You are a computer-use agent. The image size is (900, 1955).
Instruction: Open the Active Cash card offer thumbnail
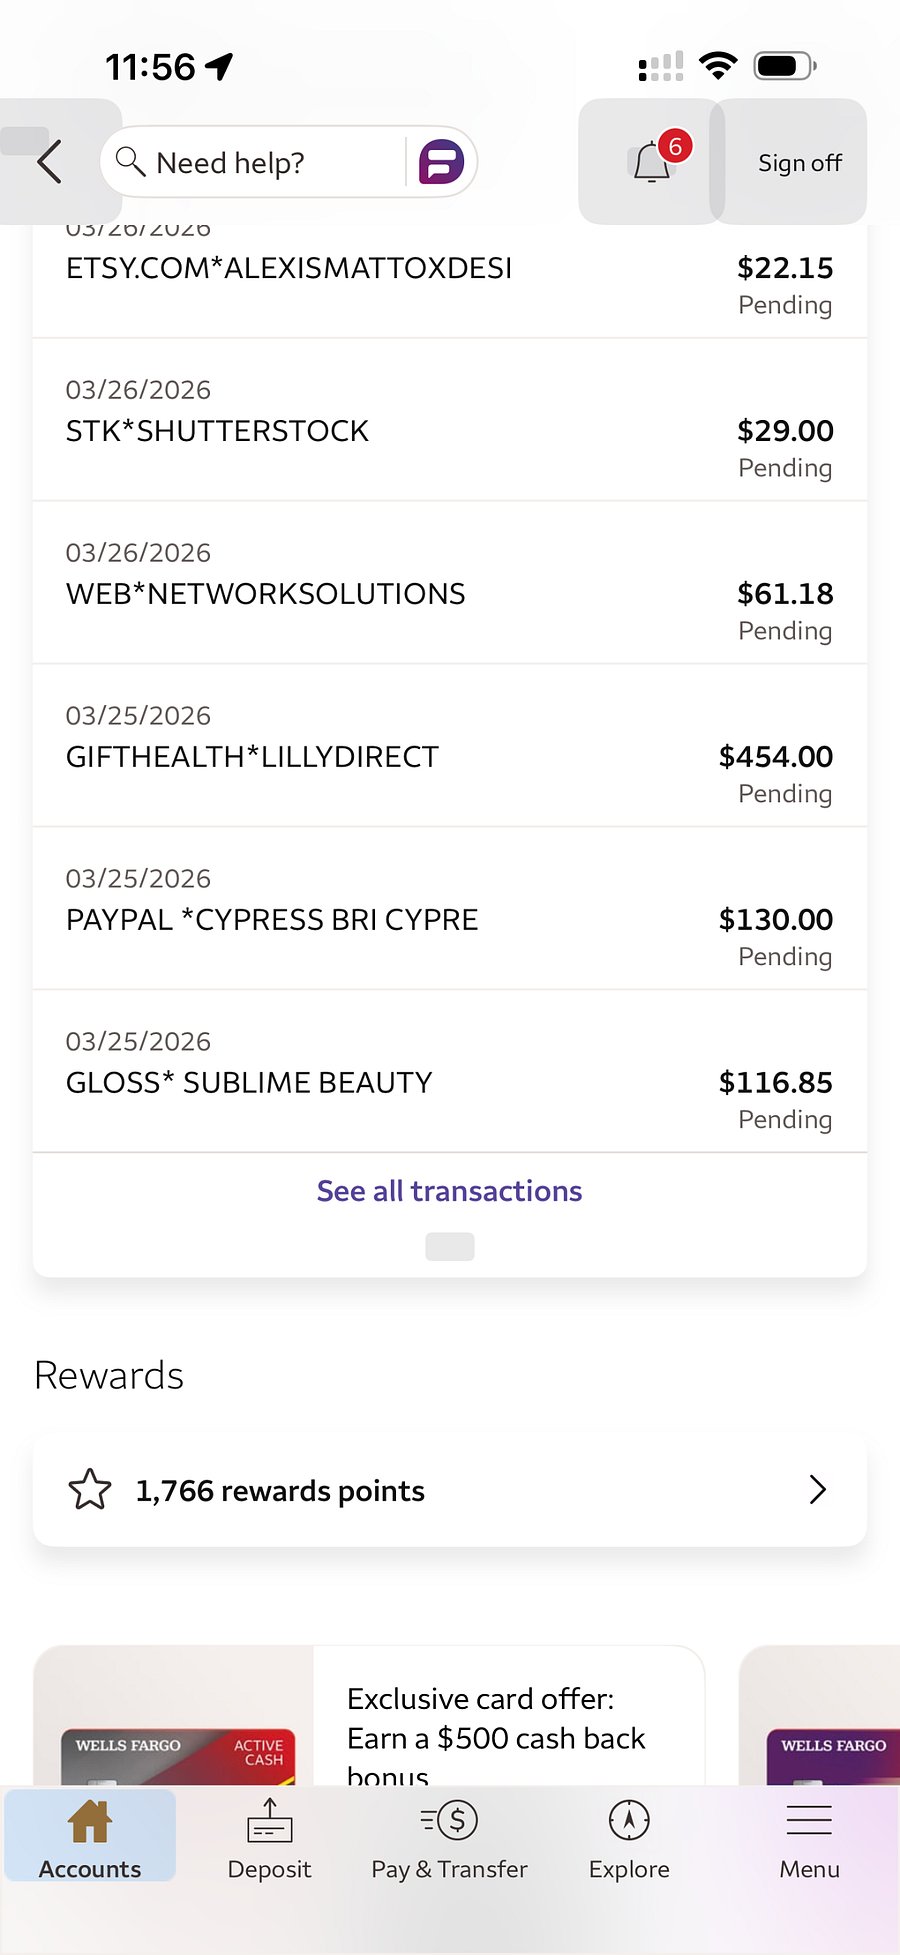[x=174, y=1716]
